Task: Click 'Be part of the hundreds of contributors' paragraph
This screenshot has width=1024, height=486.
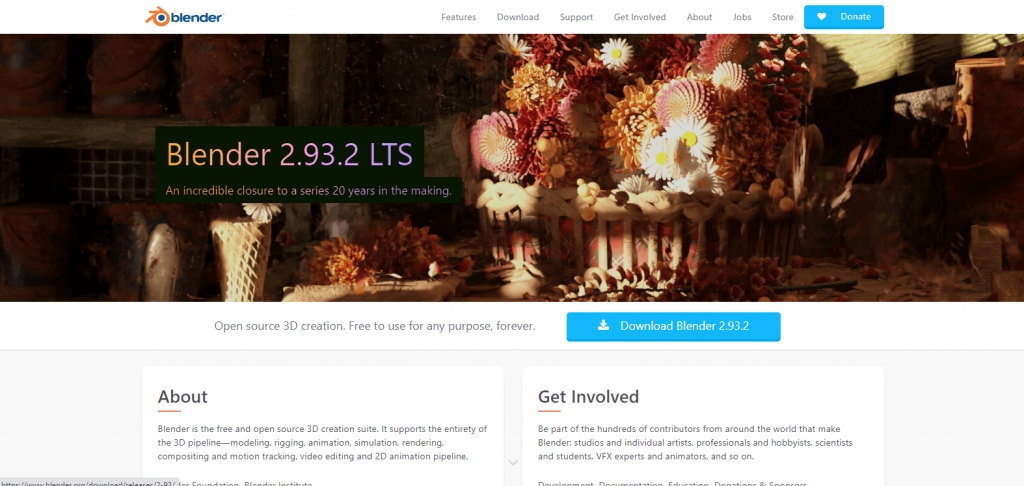Action: pos(696,443)
